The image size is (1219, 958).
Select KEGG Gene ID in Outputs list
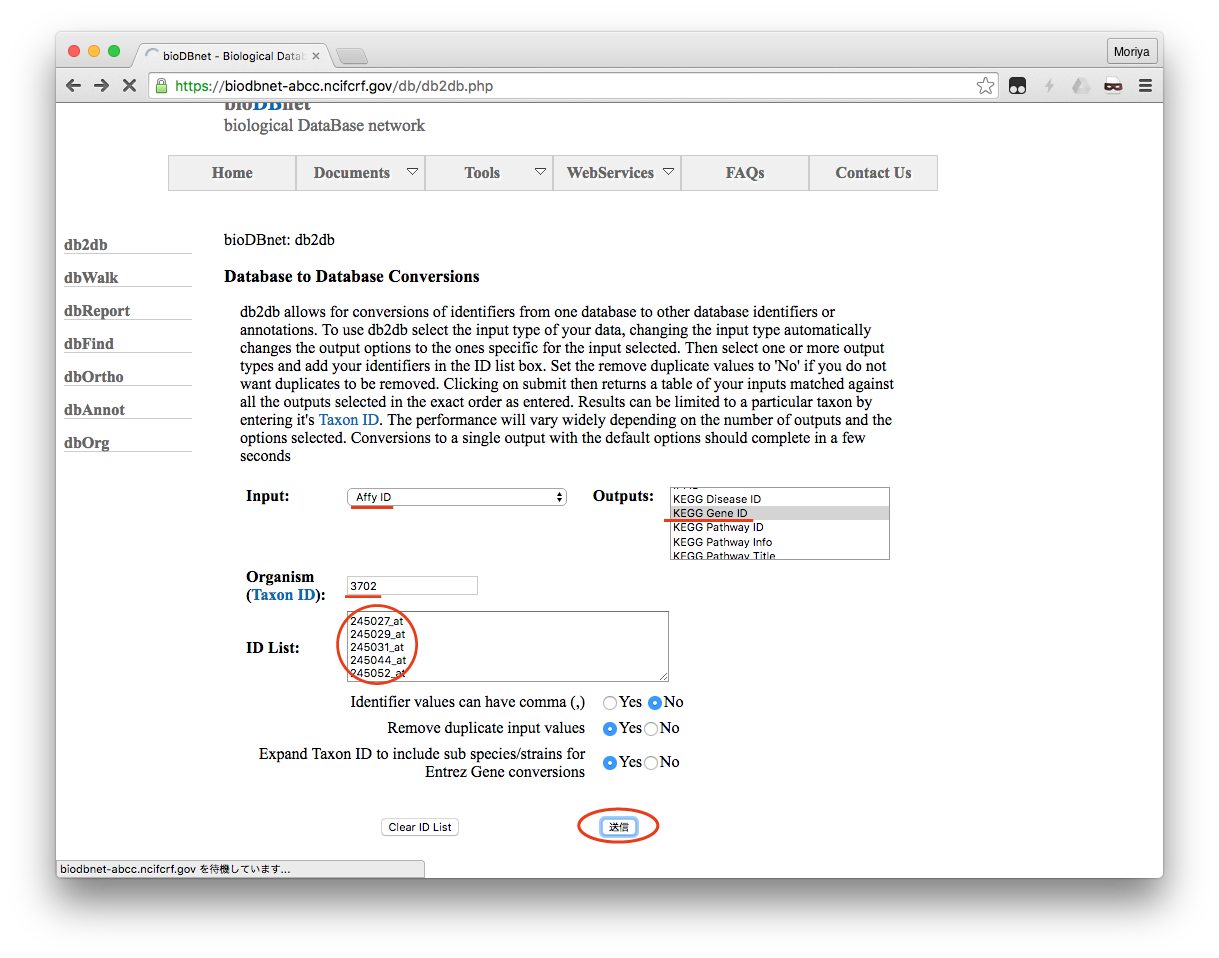coord(779,513)
